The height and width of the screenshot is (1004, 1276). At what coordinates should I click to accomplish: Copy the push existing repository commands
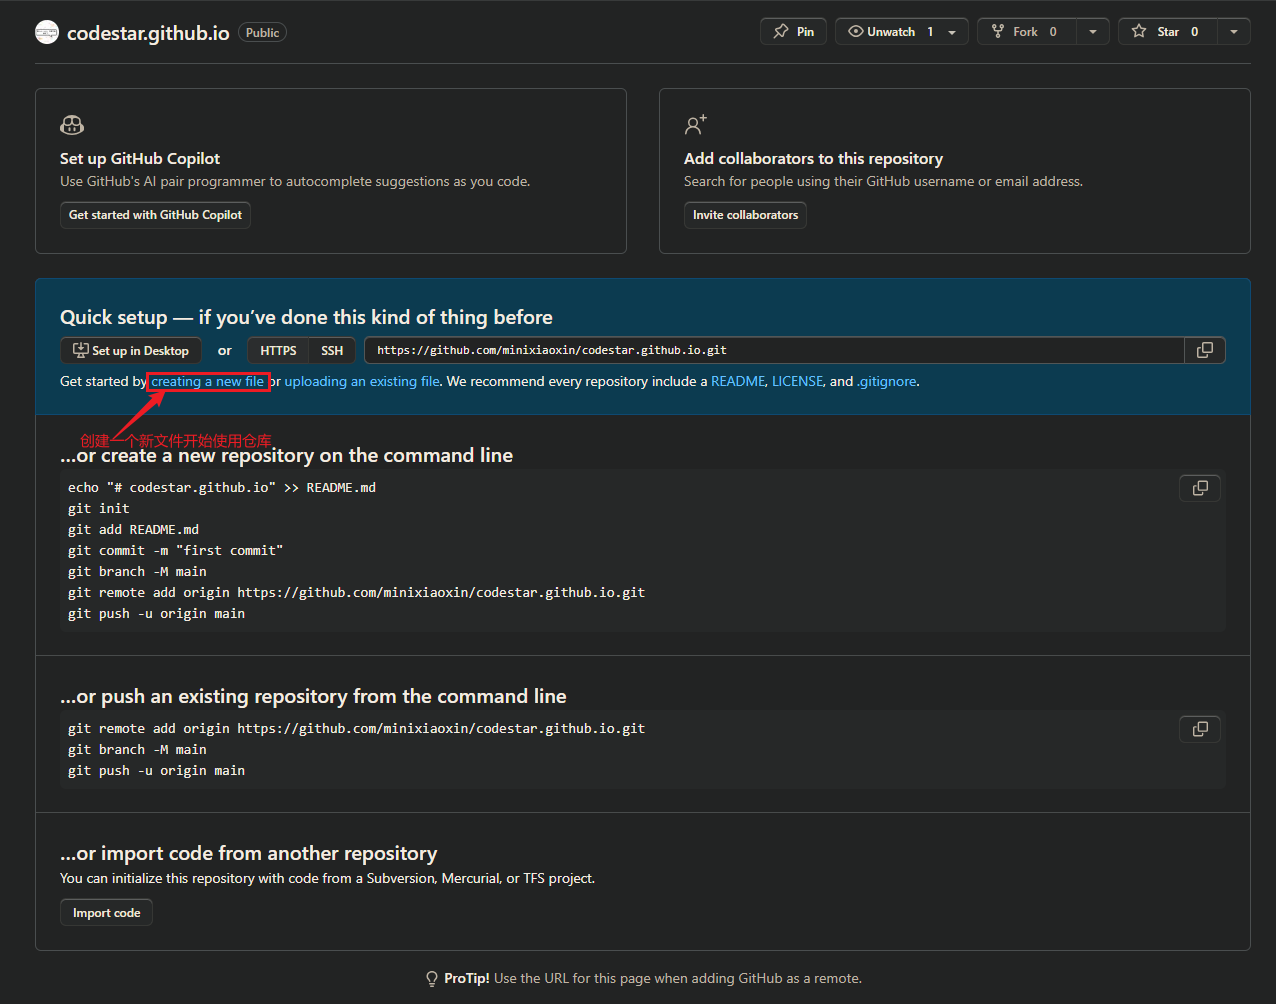pyautogui.click(x=1200, y=729)
